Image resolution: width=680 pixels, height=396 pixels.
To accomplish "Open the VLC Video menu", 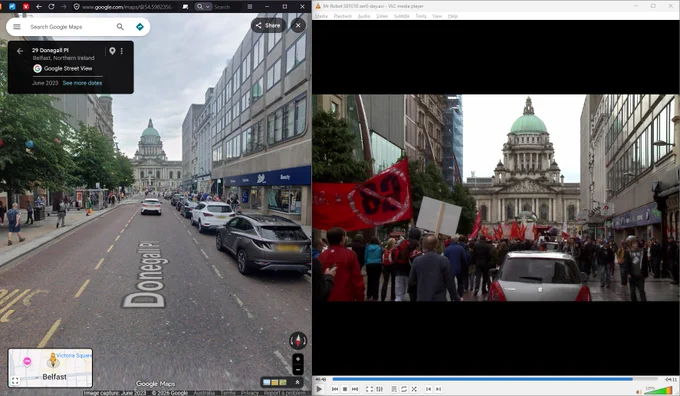I will click(382, 16).
